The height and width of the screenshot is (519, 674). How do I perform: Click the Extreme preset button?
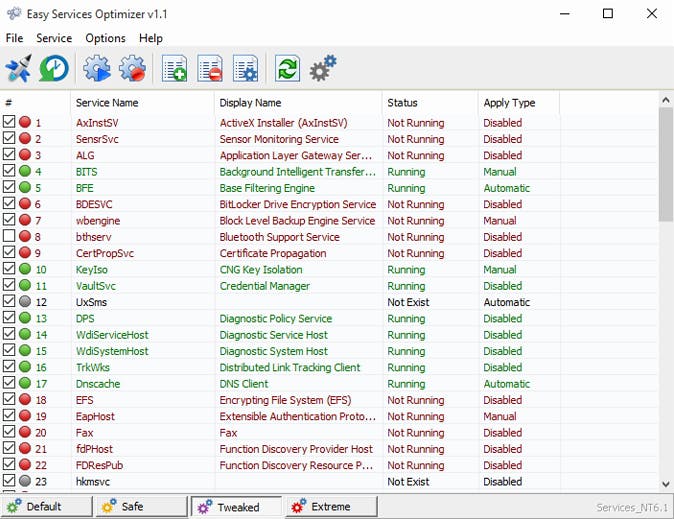coord(332,507)
